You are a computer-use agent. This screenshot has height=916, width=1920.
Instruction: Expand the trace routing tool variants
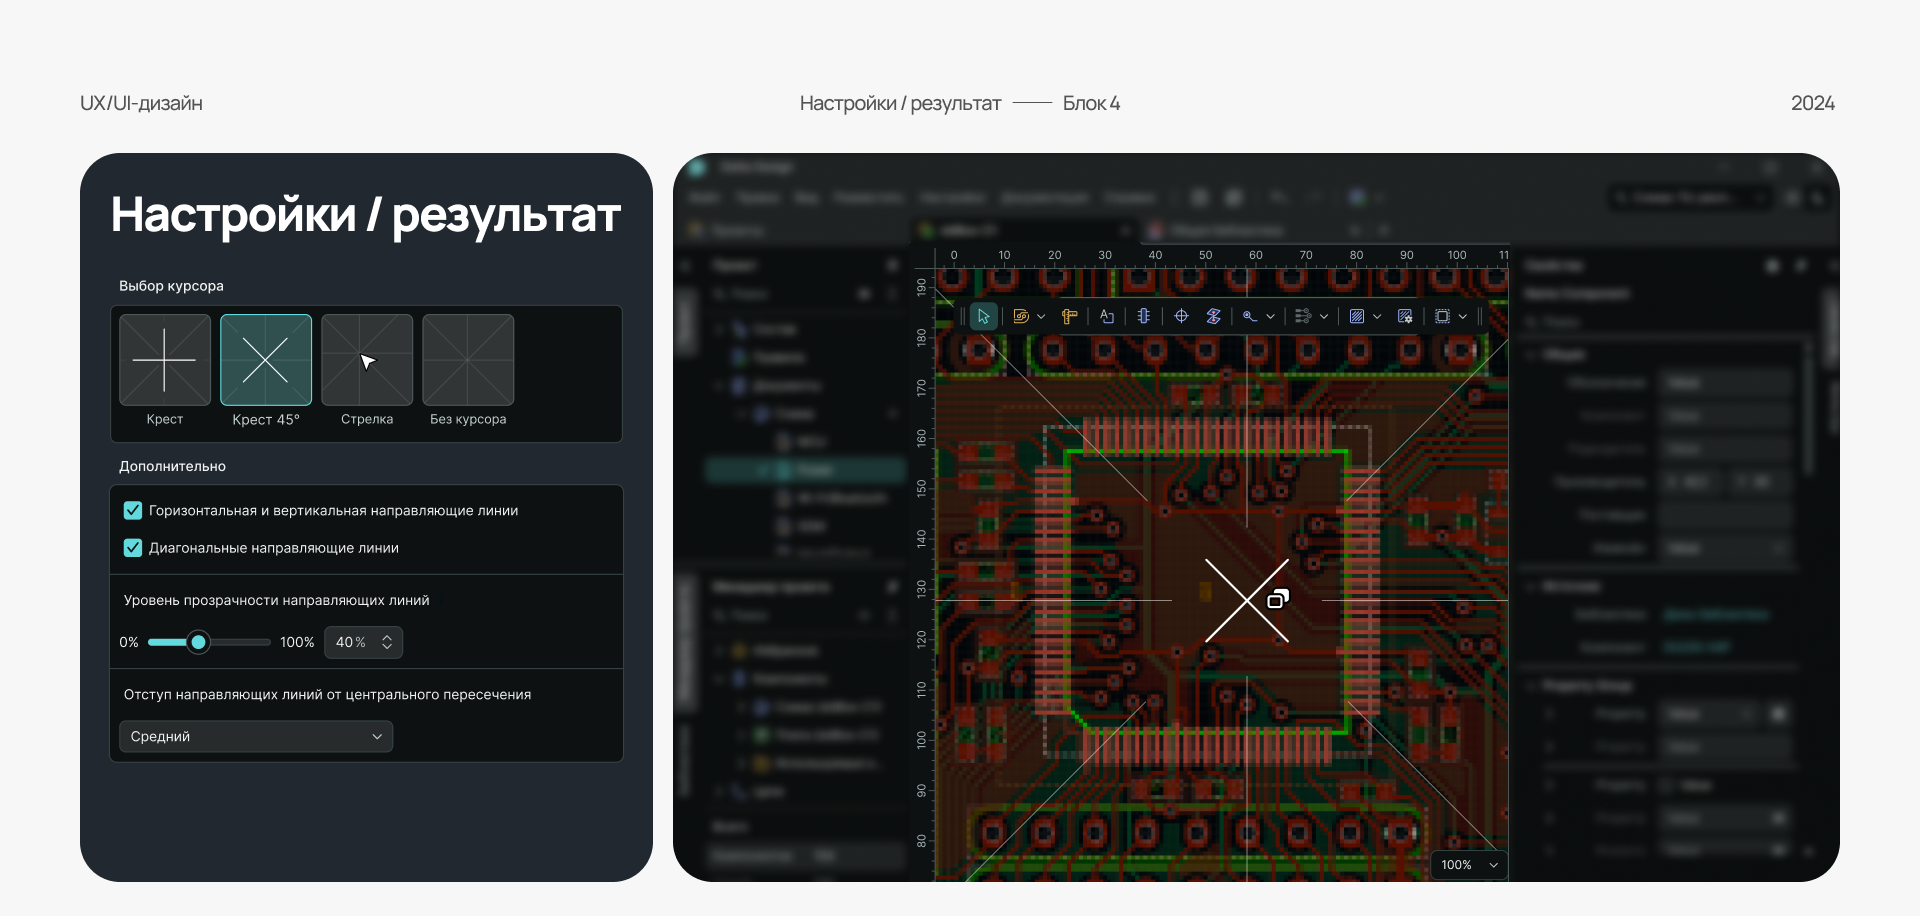pos(1271,317)
